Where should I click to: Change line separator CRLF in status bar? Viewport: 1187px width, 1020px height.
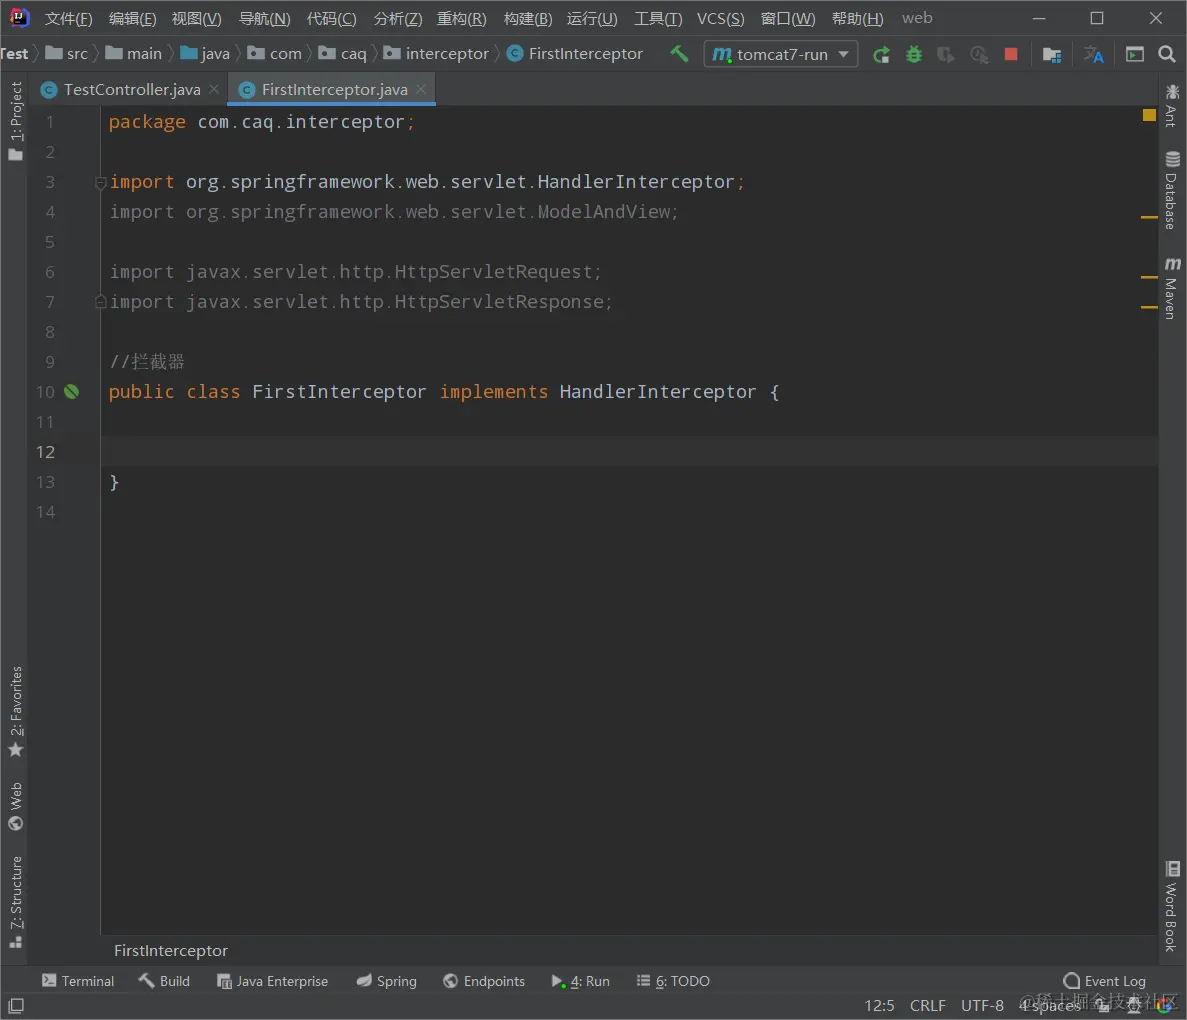927,1006
